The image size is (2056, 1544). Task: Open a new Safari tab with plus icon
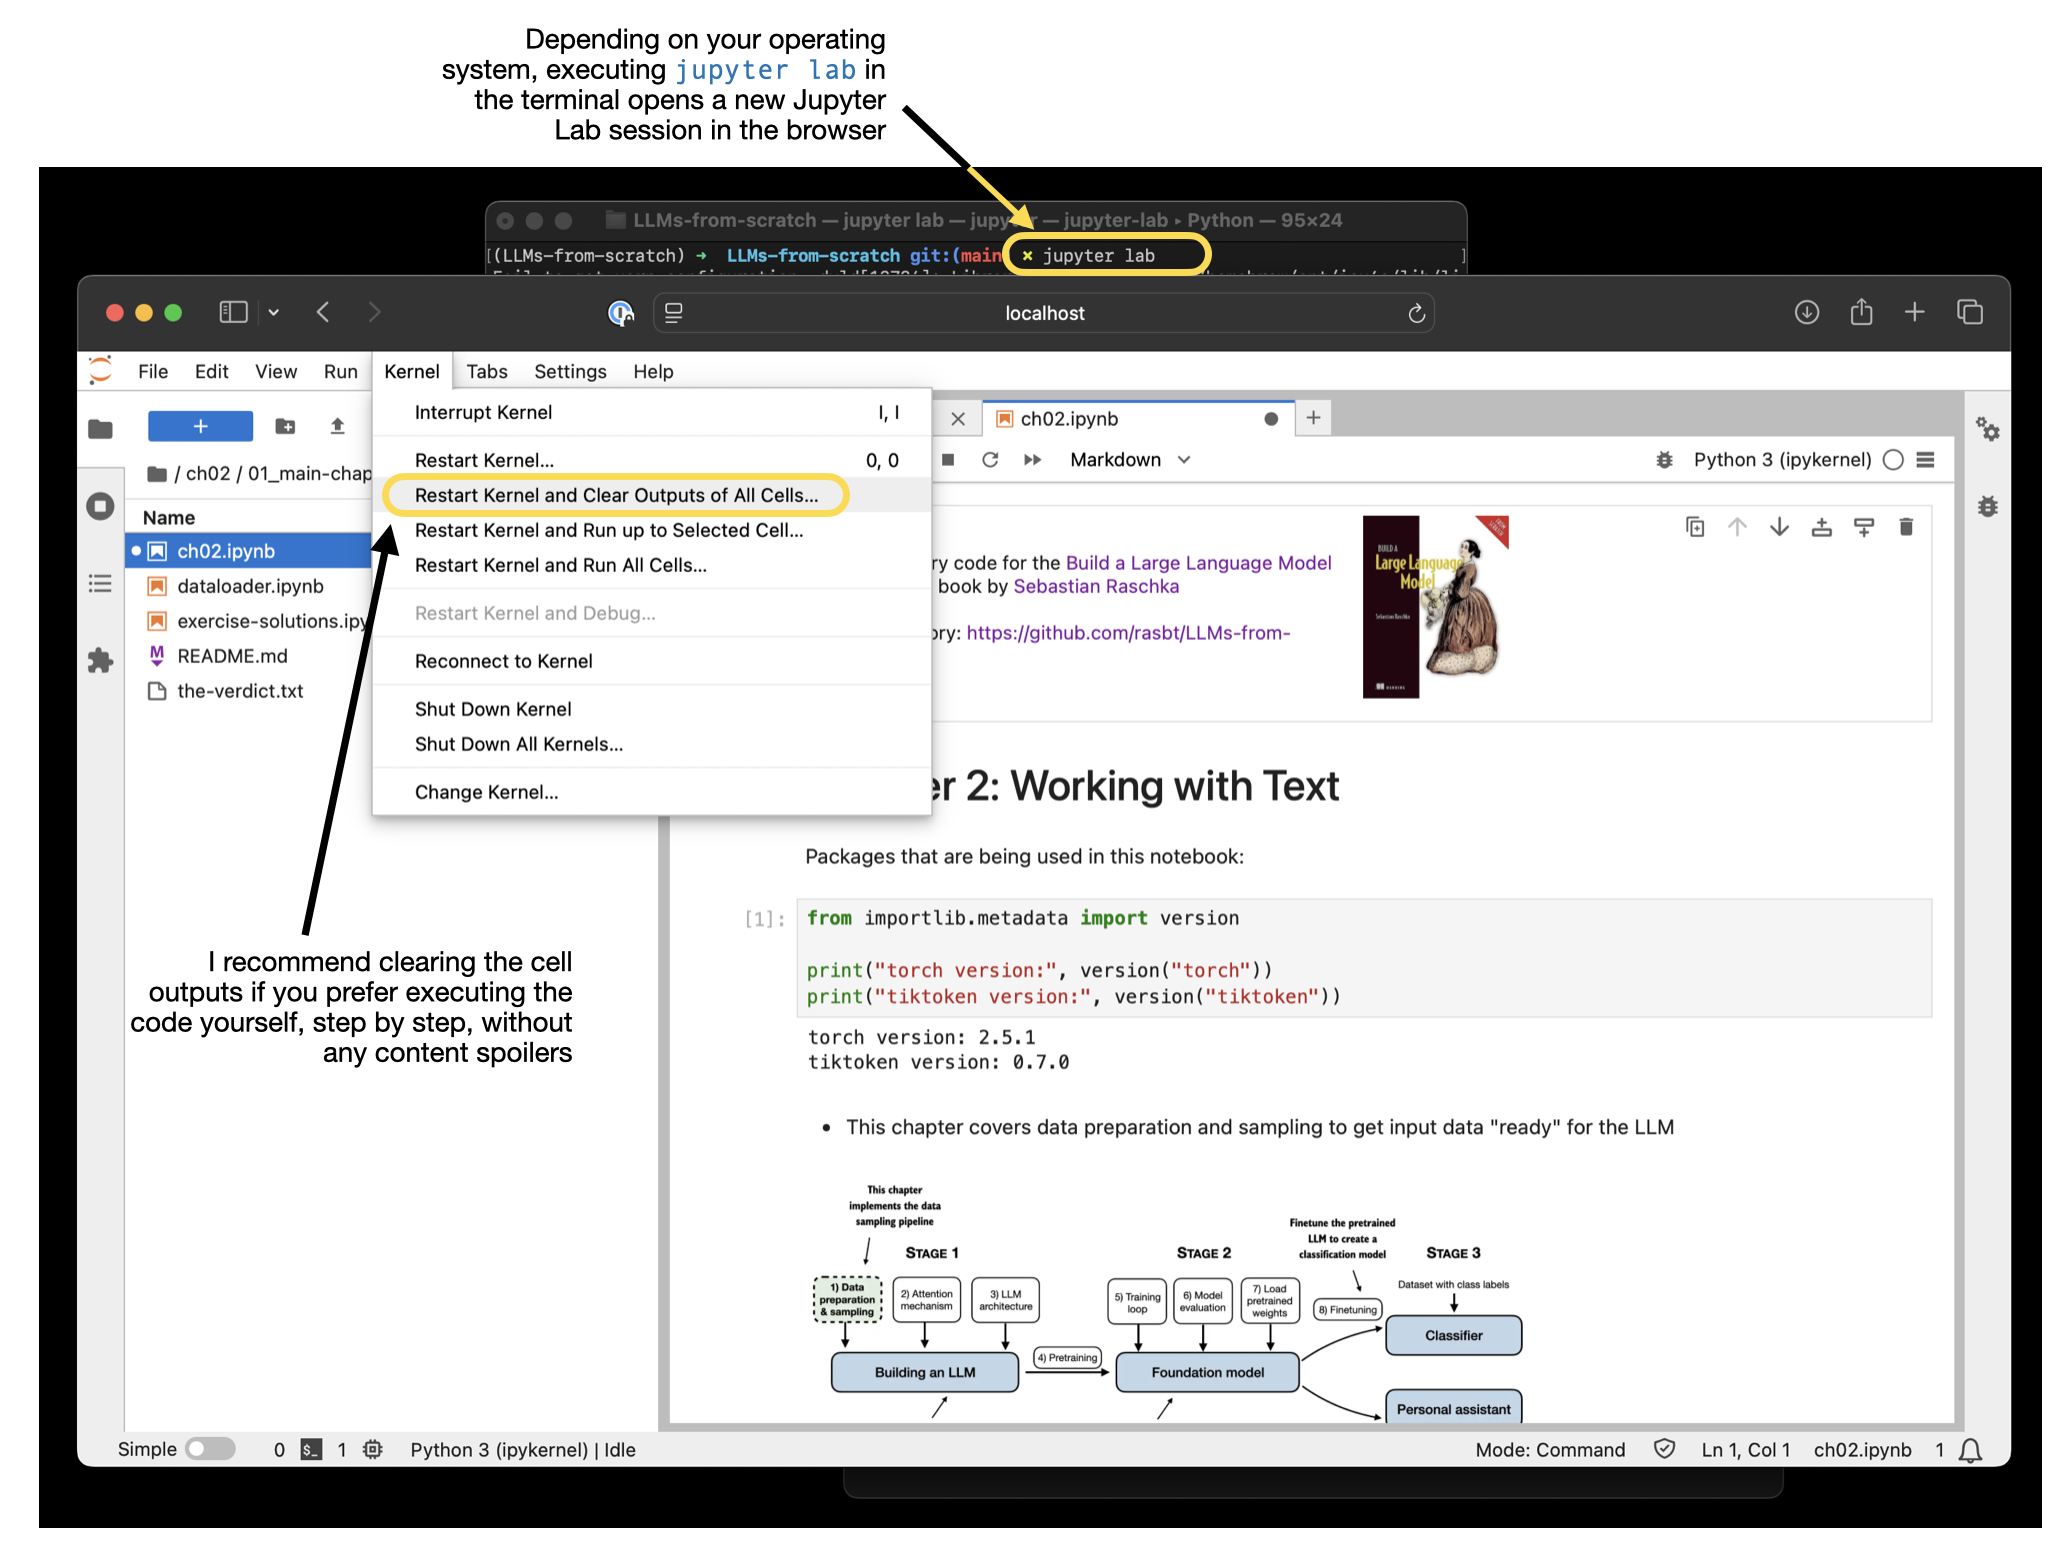(x=1914, y=312)
